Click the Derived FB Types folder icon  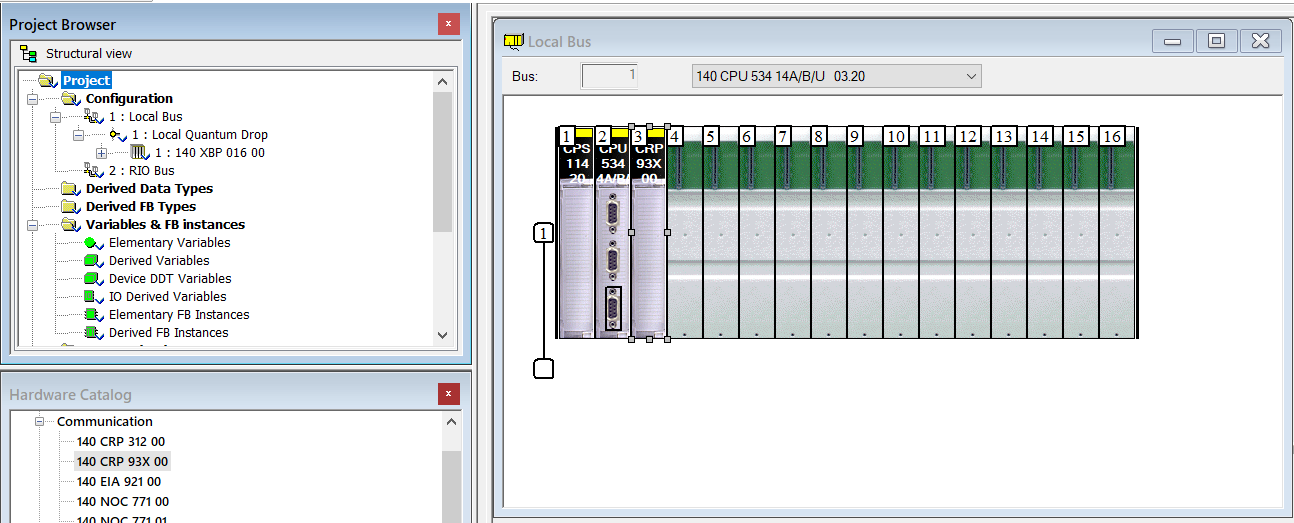71,207
